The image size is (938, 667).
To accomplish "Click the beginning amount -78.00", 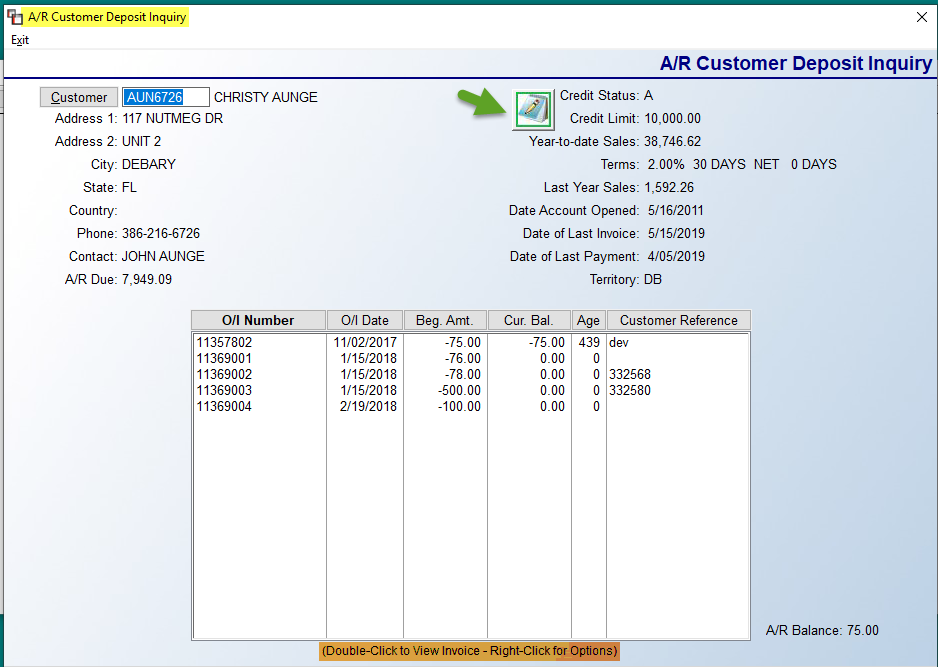I will pos(462,374).
